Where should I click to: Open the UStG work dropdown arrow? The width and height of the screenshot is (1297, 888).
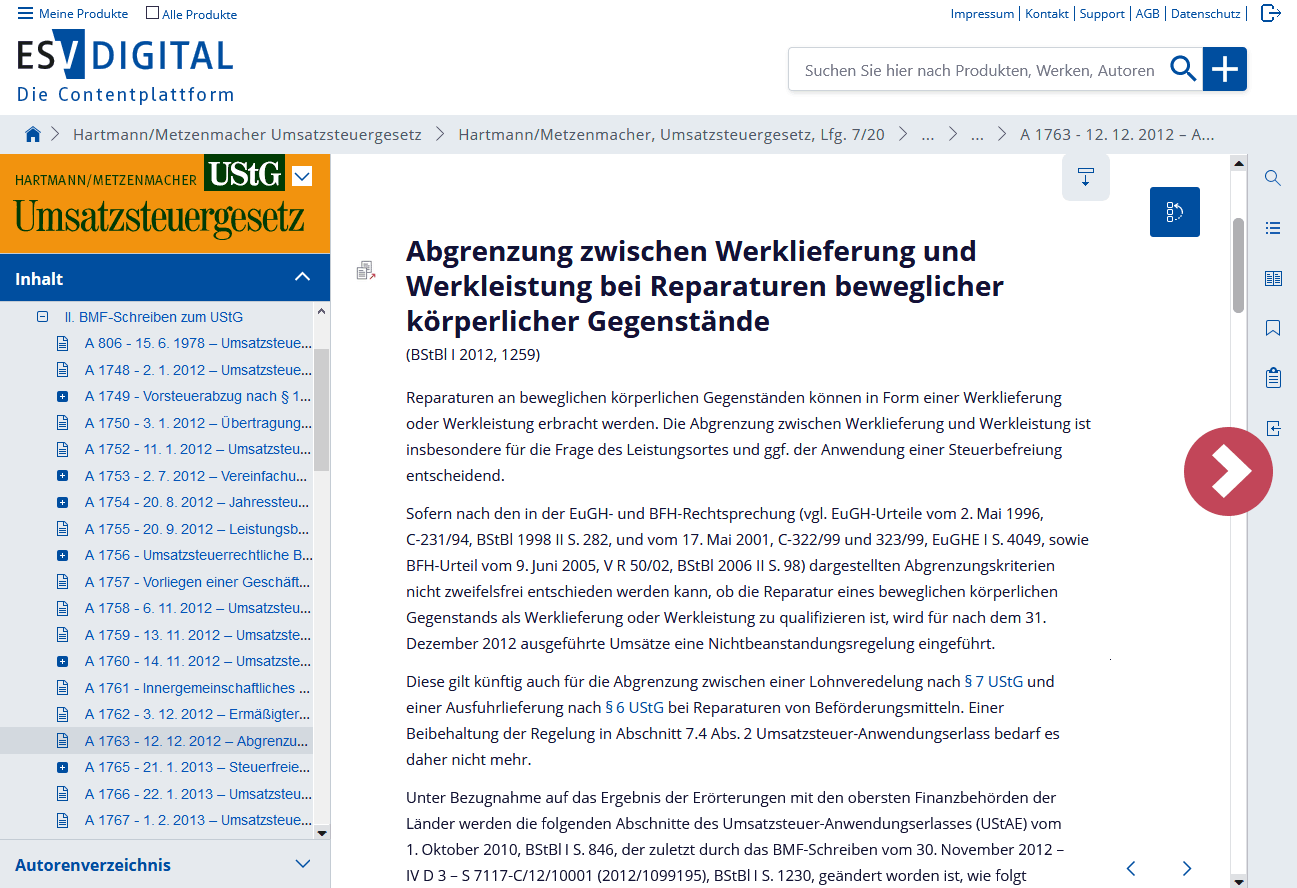coord(302,176)
